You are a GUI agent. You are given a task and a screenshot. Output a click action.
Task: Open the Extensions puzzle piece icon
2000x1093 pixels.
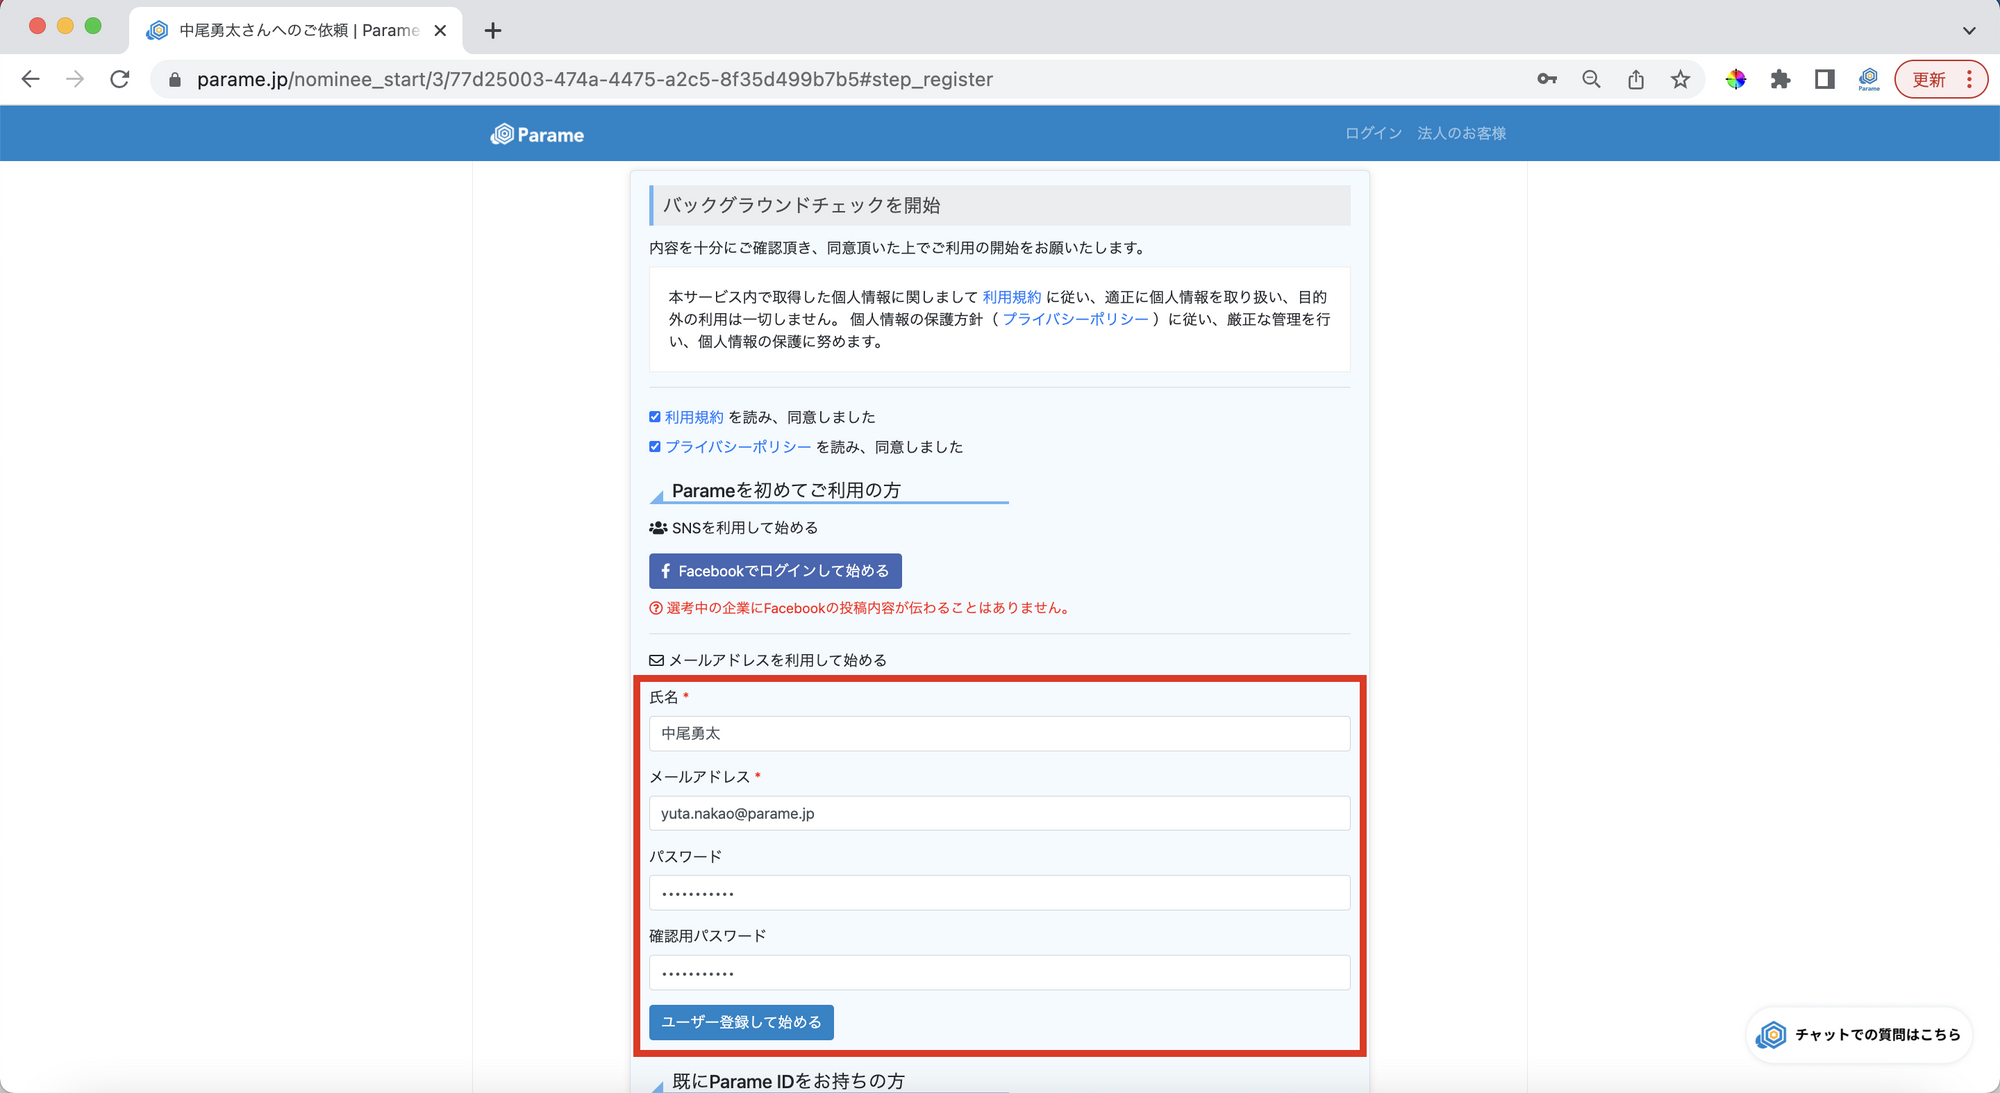(x=1780, y=79)
